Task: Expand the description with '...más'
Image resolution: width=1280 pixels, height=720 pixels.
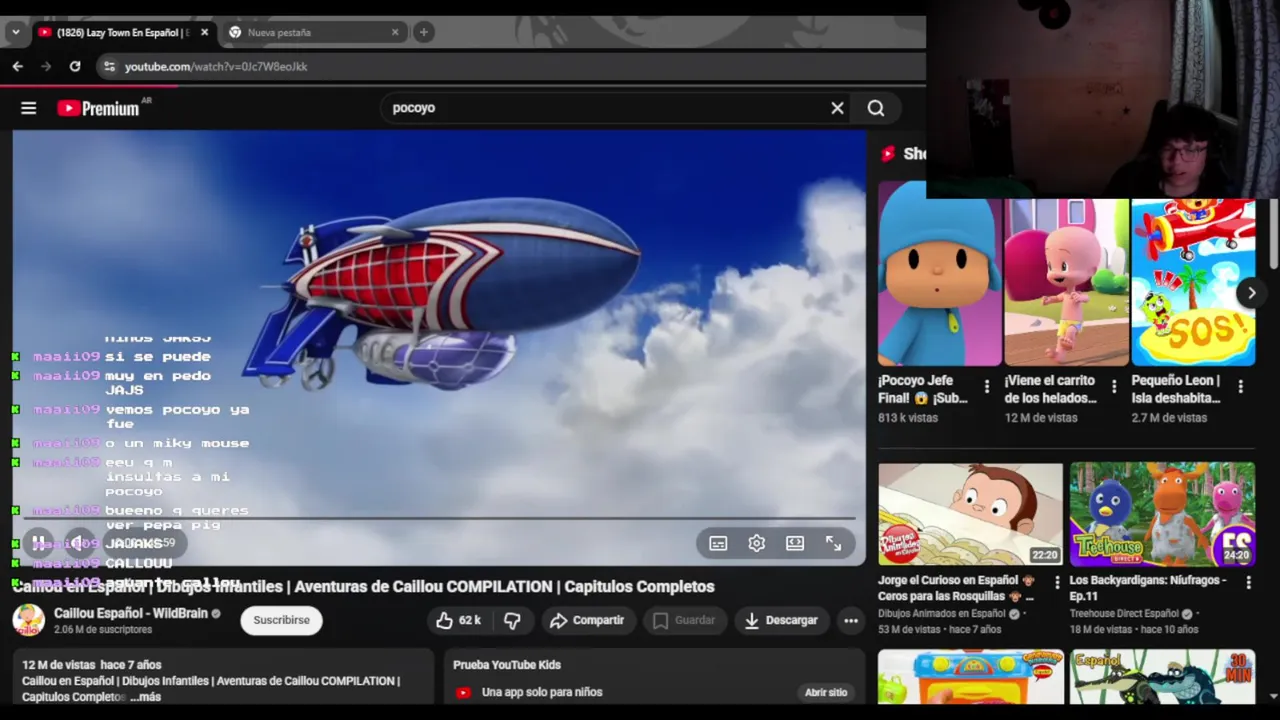Action: point(145,697)
